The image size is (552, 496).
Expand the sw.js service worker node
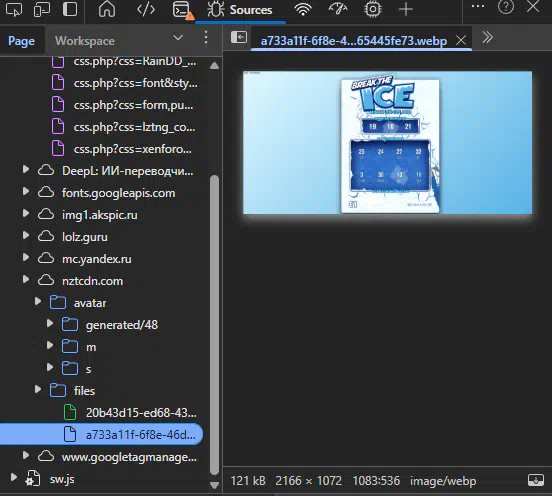pyautogui.click(x=13, y=477)
